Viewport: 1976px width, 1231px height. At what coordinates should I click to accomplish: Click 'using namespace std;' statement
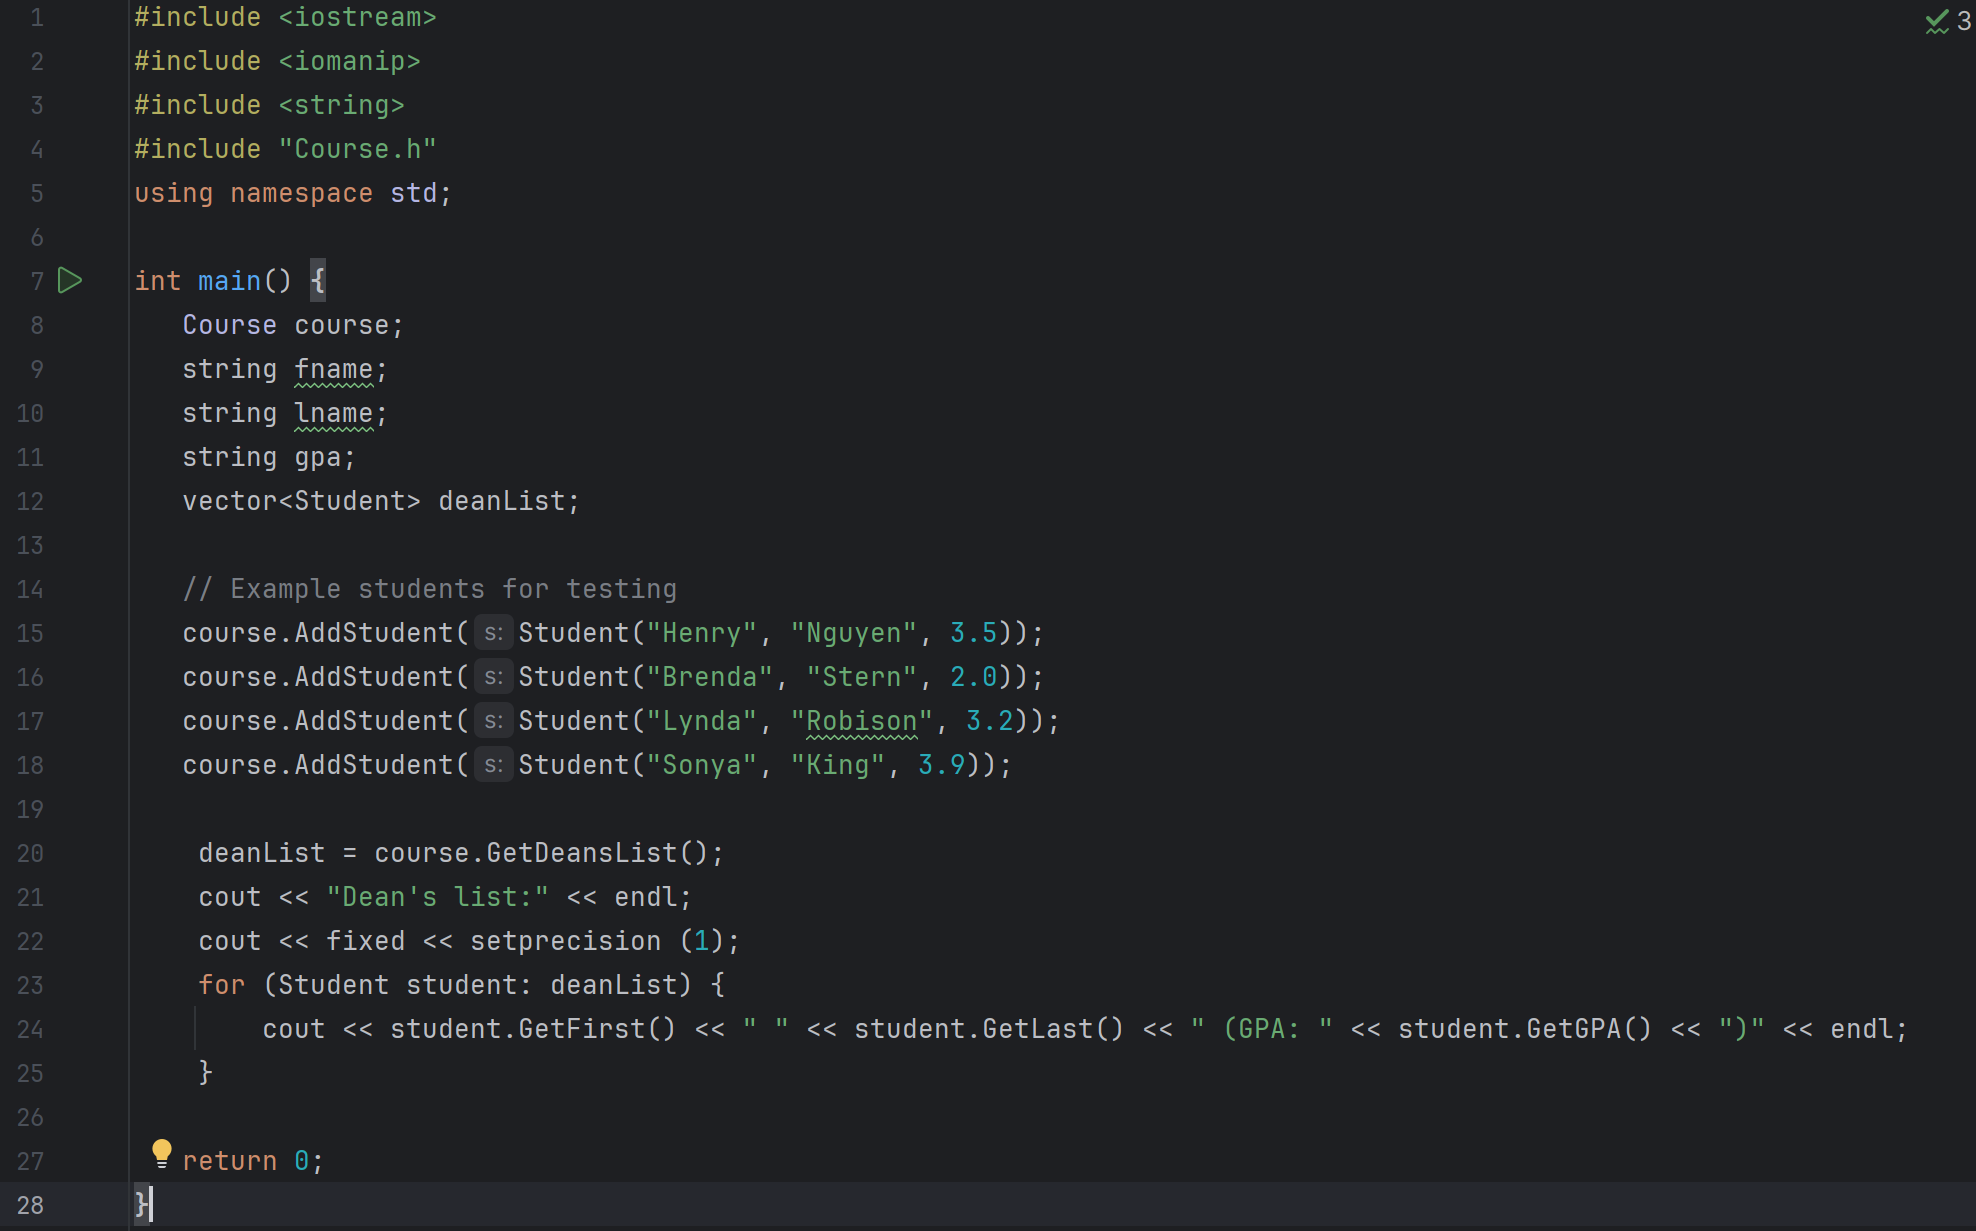tap(294, 193)
